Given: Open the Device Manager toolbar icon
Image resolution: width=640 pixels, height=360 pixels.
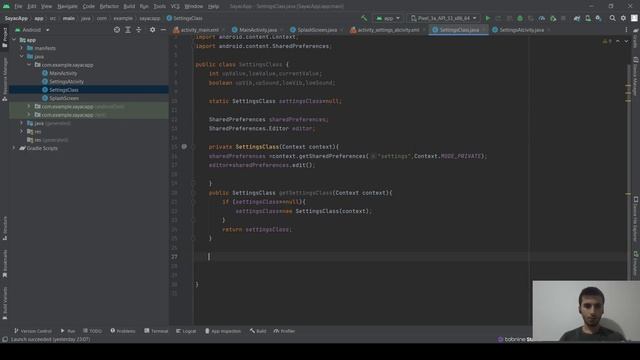Looking at the screenshot, I should 588,18.
